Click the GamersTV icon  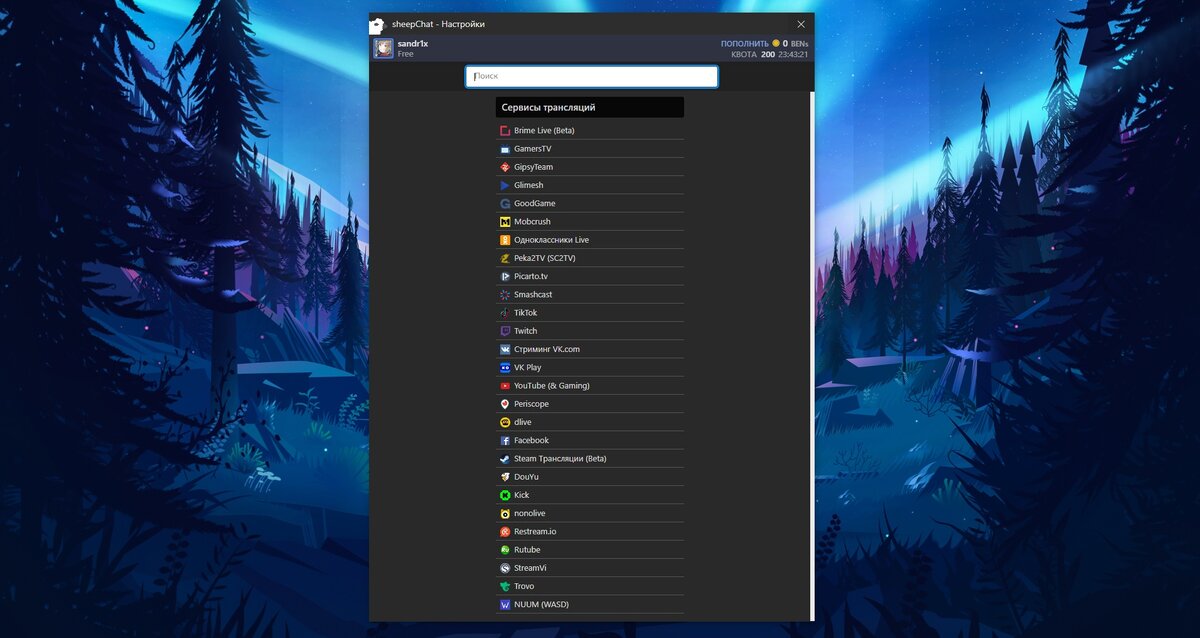[505, 149]
